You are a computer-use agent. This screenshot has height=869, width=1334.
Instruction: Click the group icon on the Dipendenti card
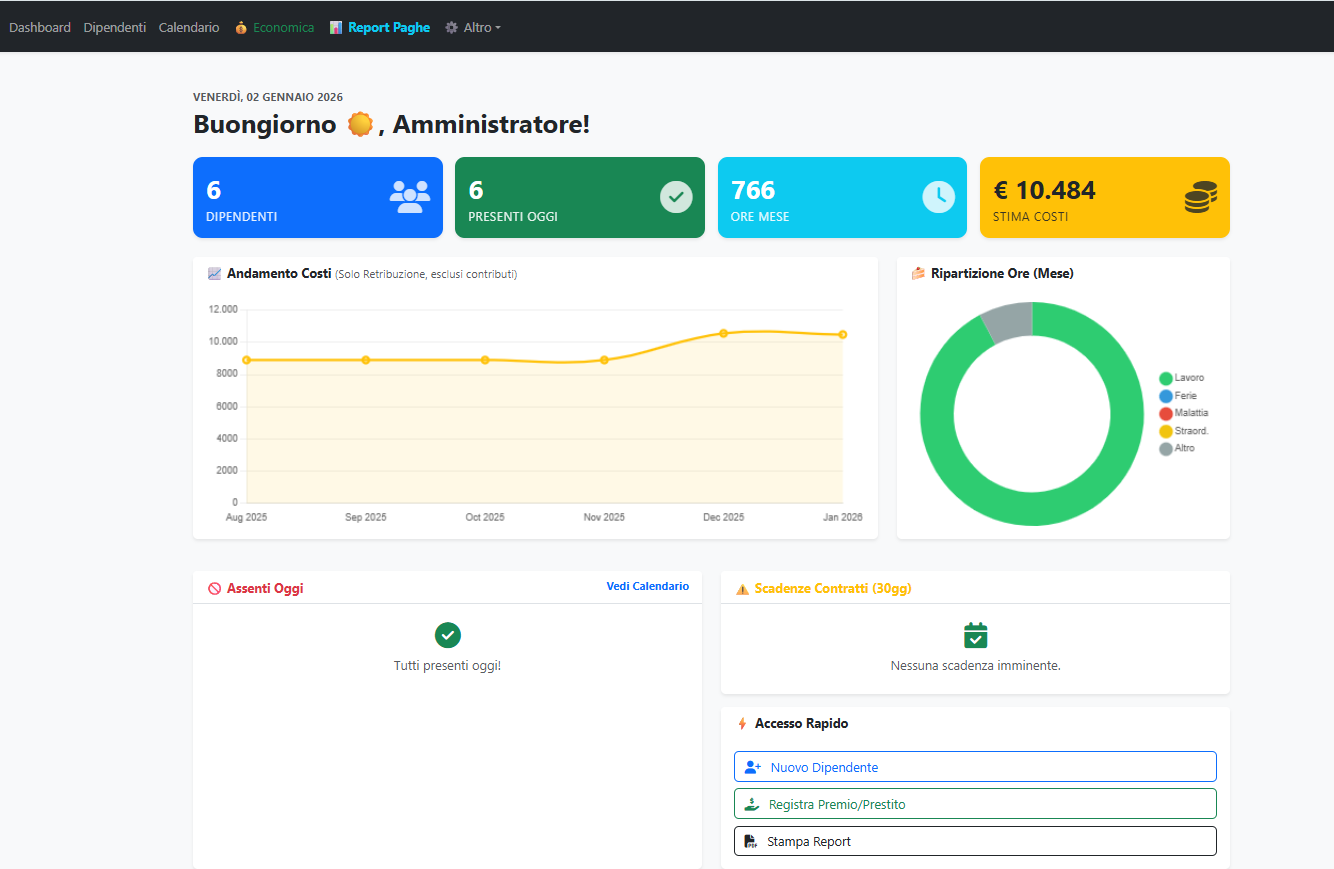coord(409,197)
